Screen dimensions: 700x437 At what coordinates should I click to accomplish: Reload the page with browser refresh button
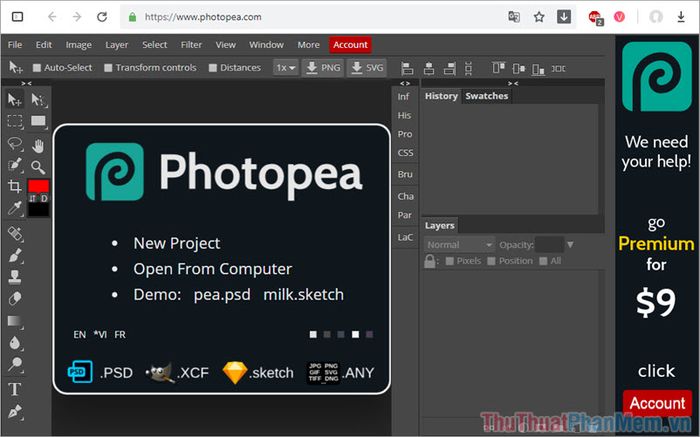point(102,17)
